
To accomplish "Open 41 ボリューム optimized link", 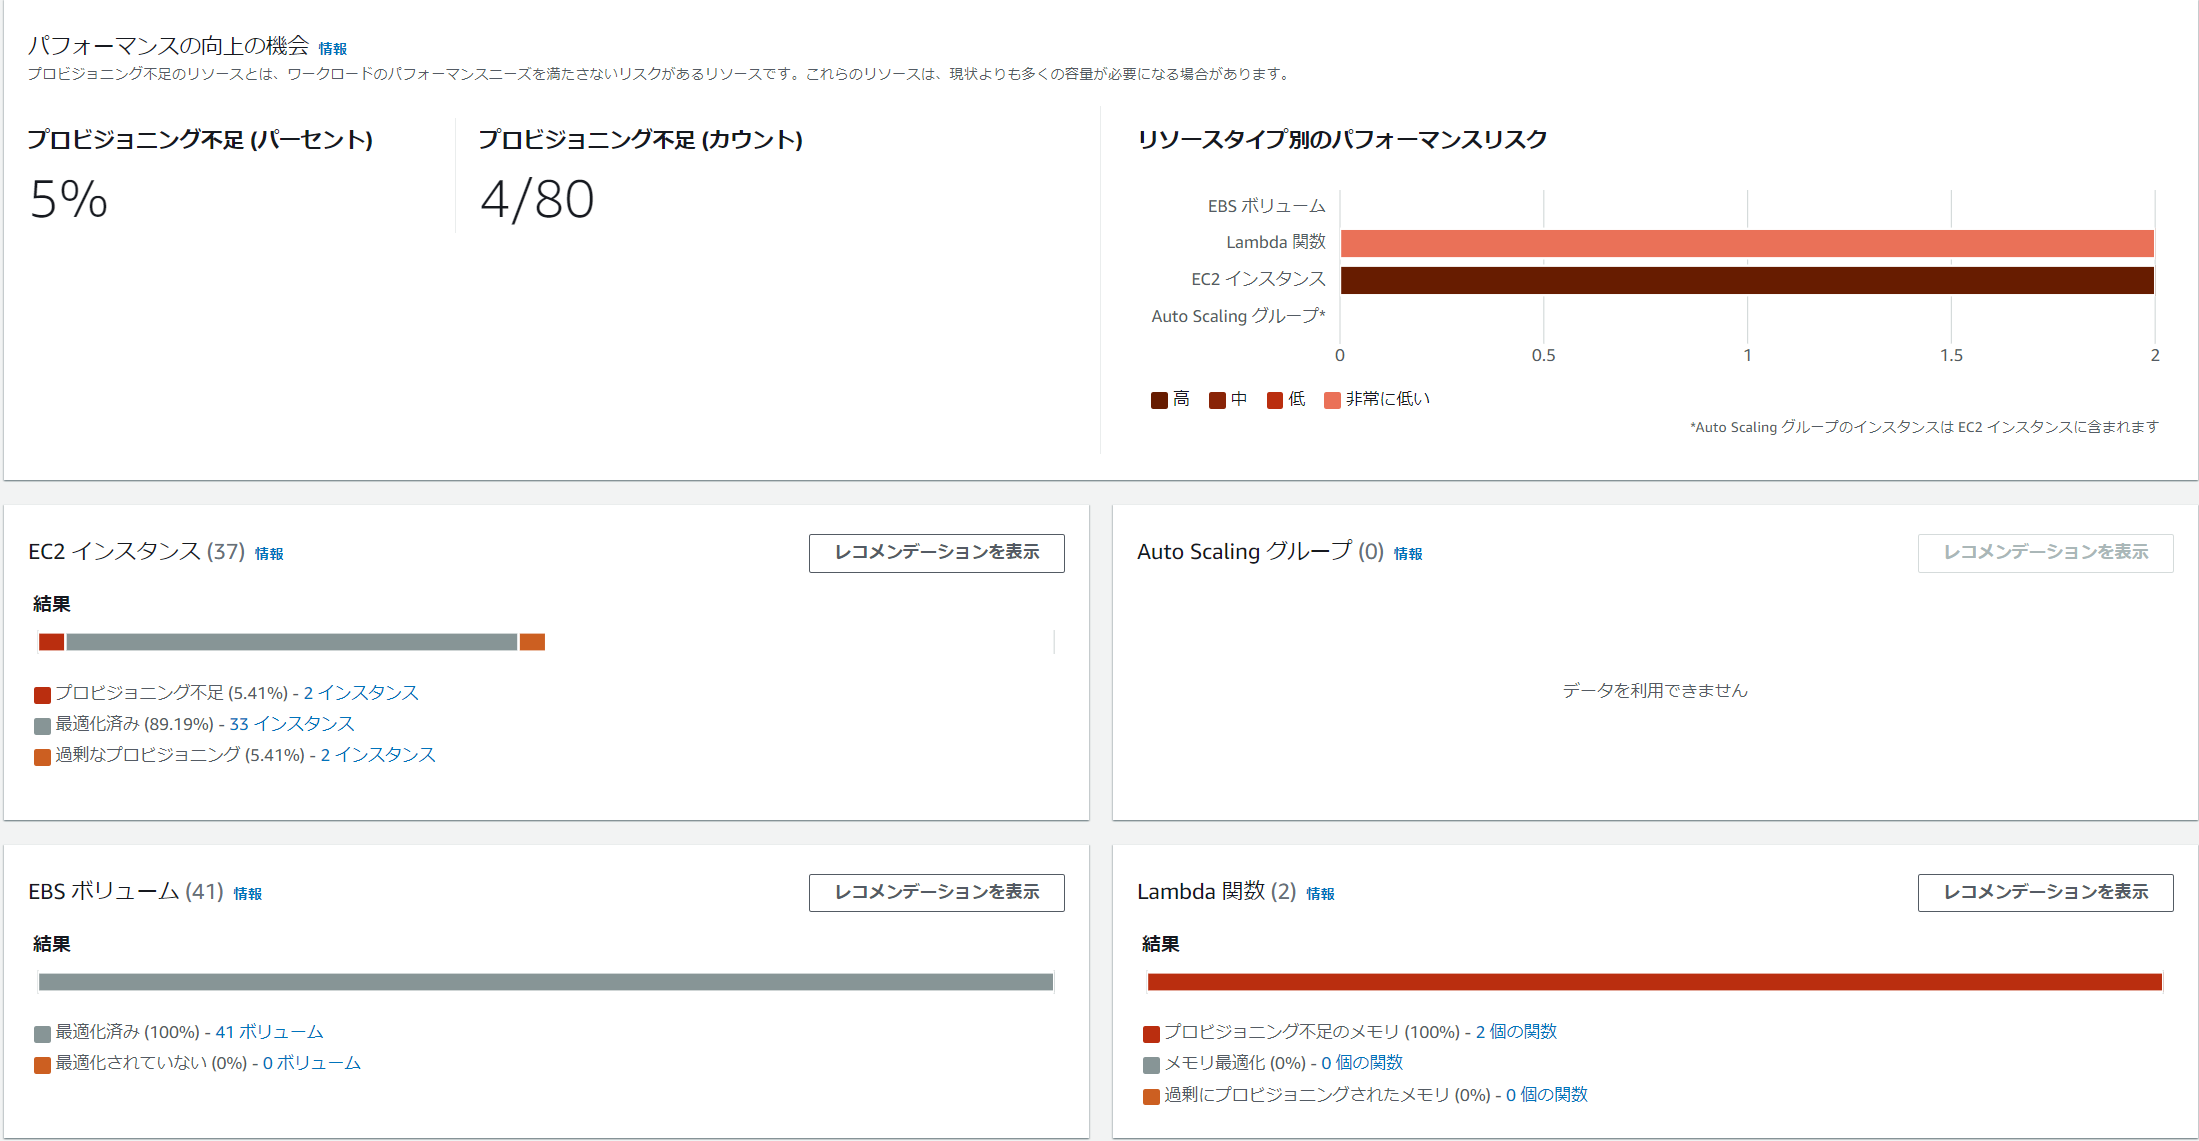I will (269, 1032).
